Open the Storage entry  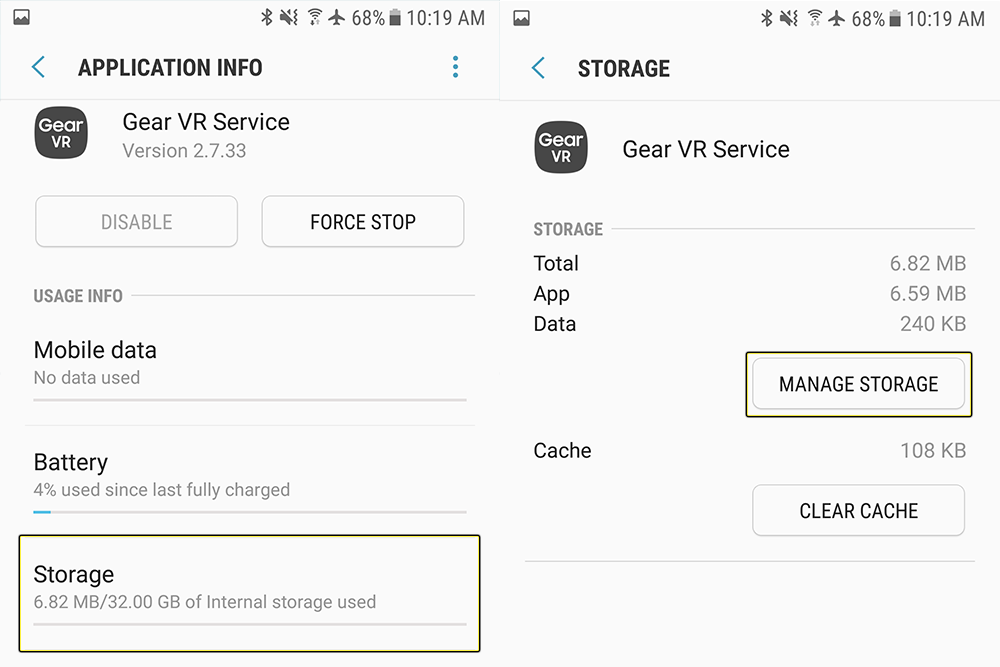pyautogui.click(x=249, y=593)
